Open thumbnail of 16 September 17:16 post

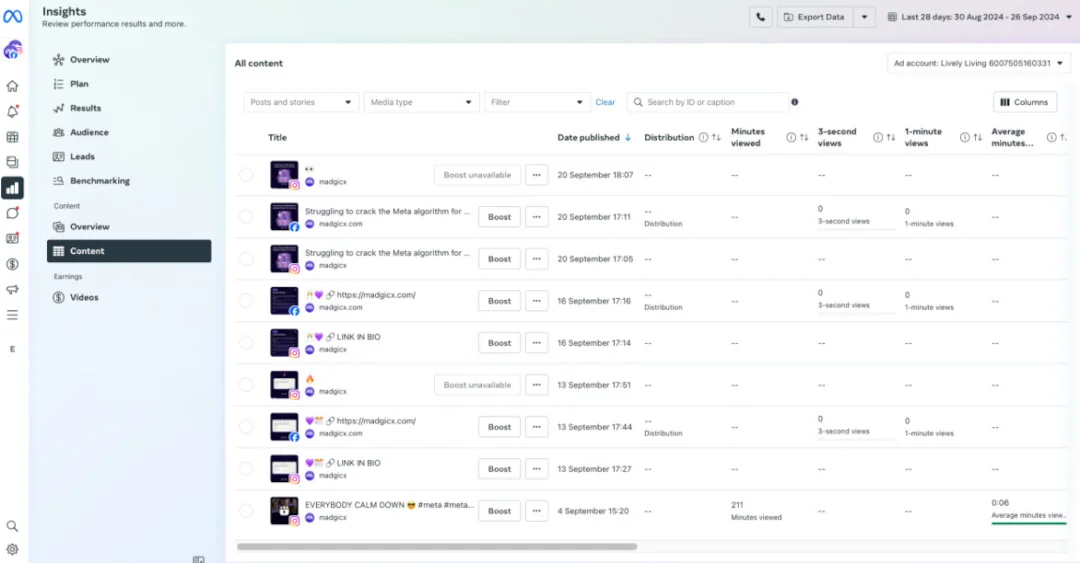click(x=284, y=300)
